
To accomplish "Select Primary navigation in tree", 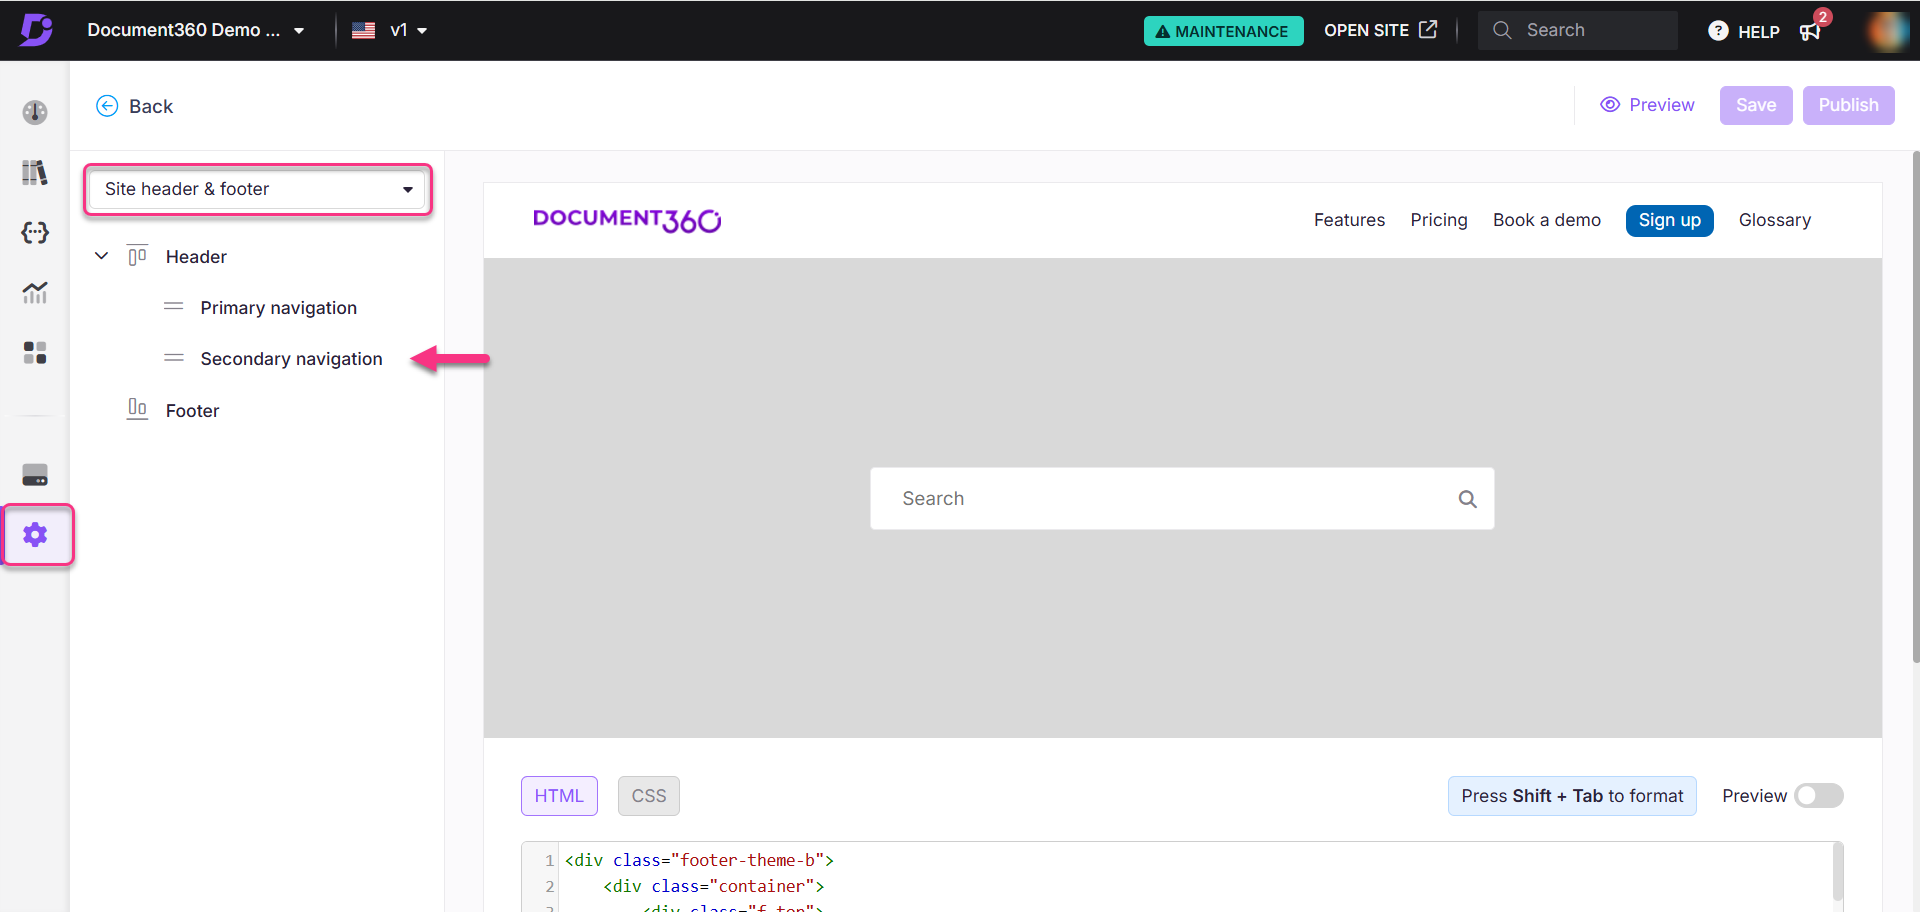I will pyautogui.click(x=278, y=308).
